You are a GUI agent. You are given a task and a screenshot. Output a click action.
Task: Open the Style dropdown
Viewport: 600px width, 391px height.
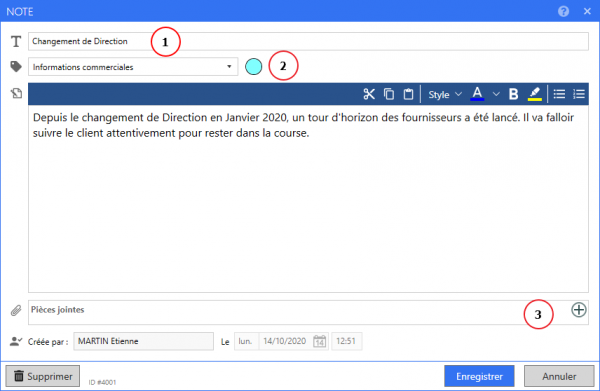445,94
